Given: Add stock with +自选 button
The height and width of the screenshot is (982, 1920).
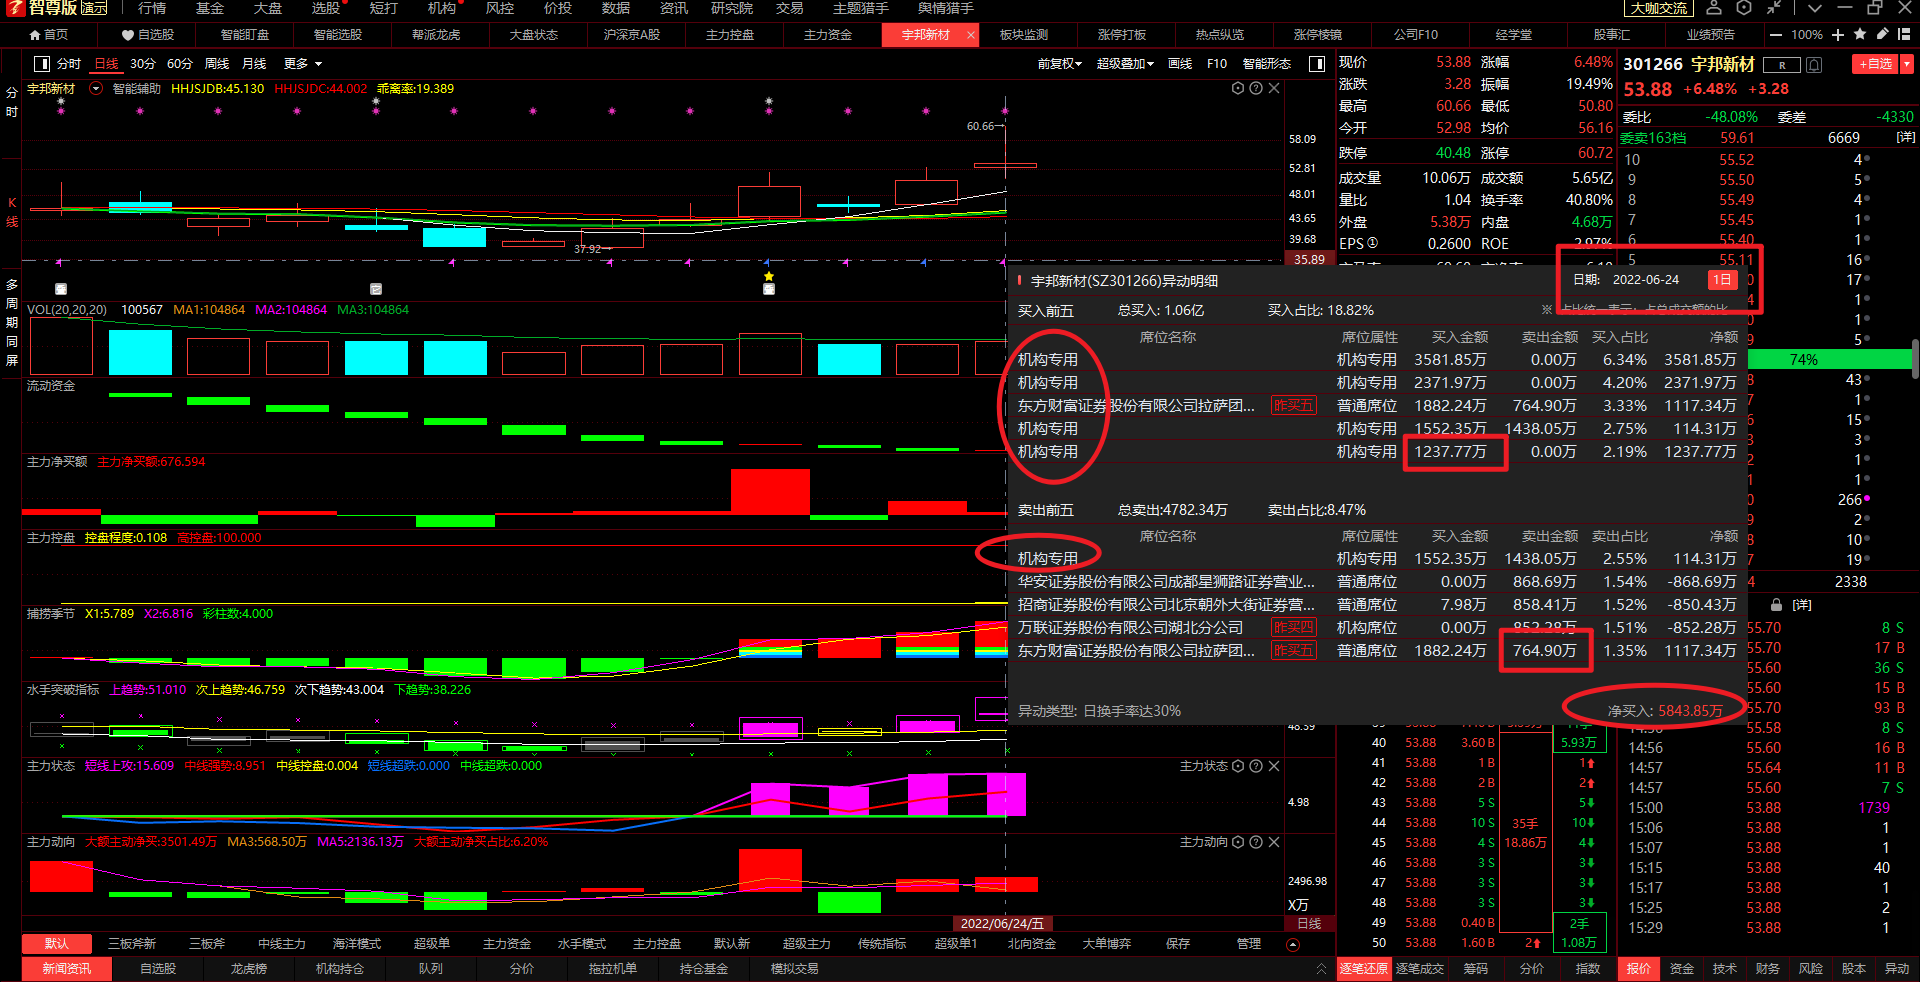Looking at the screenshot, I should (1875, 64).
